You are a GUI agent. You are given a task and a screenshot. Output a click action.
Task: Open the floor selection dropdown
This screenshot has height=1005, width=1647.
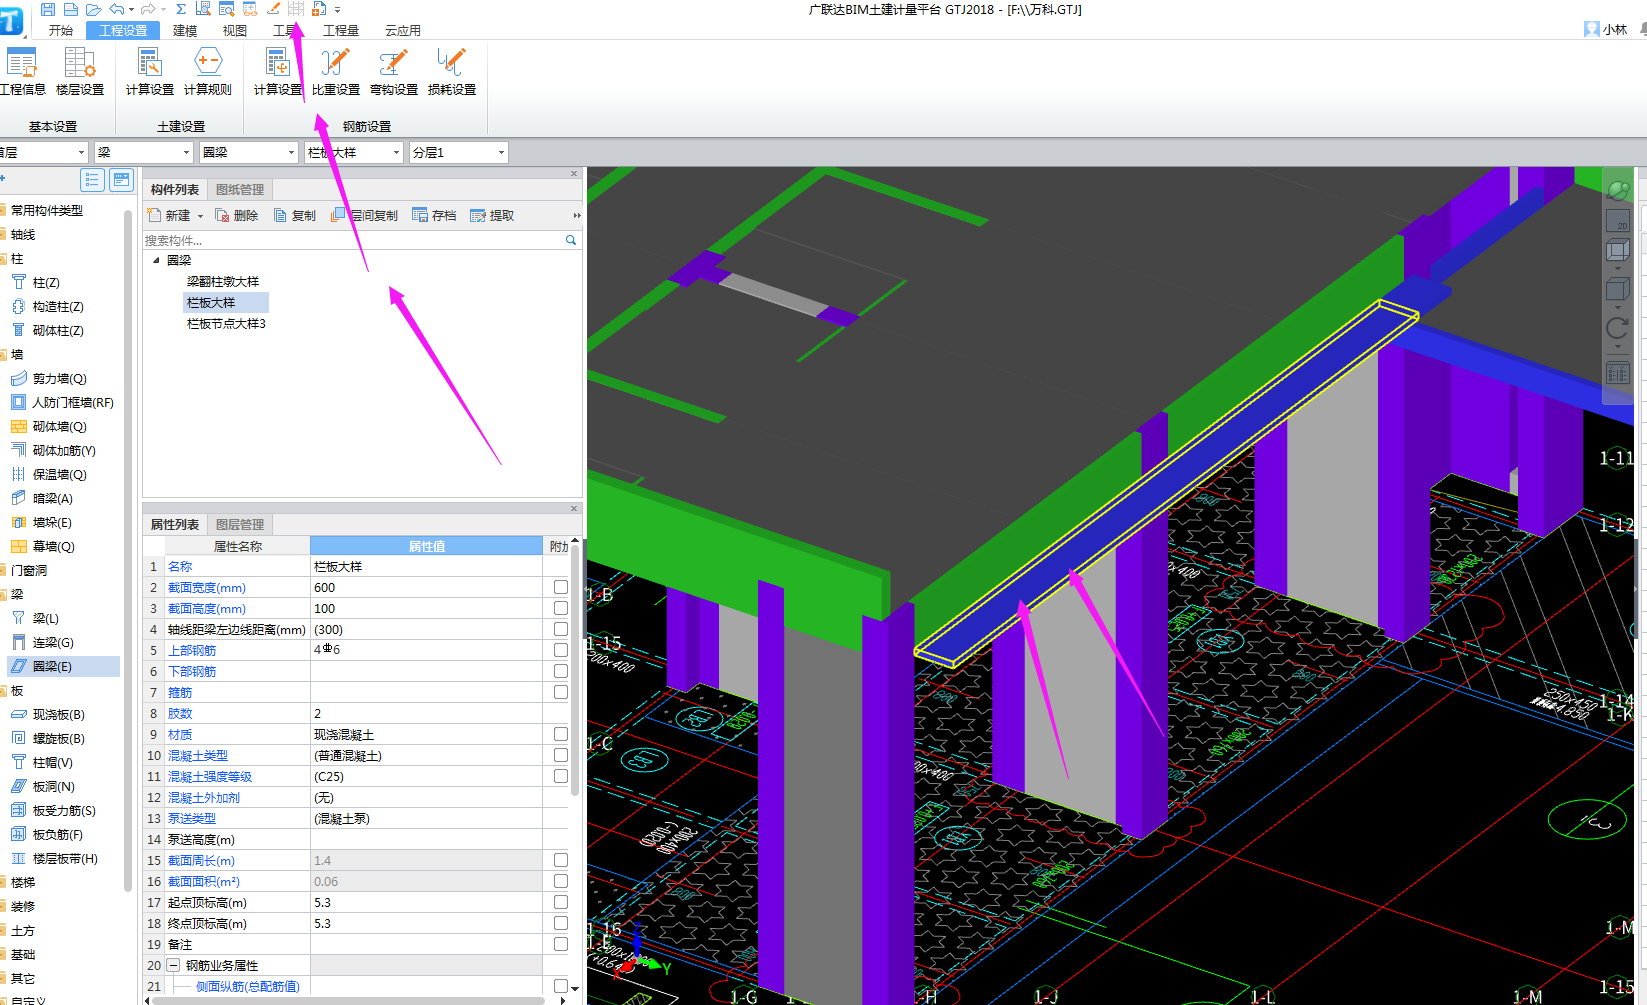pyautogui.click(x=42, y=152)
